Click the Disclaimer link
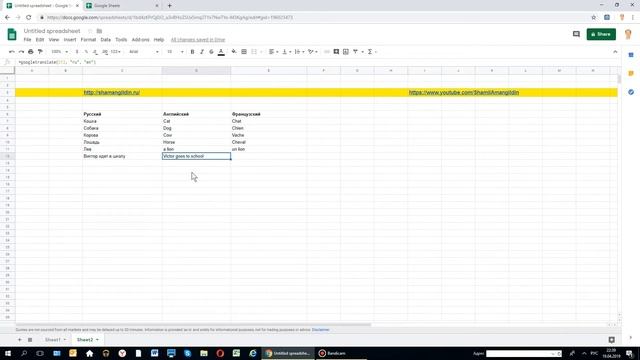The image size is (640, 360). 320,330
